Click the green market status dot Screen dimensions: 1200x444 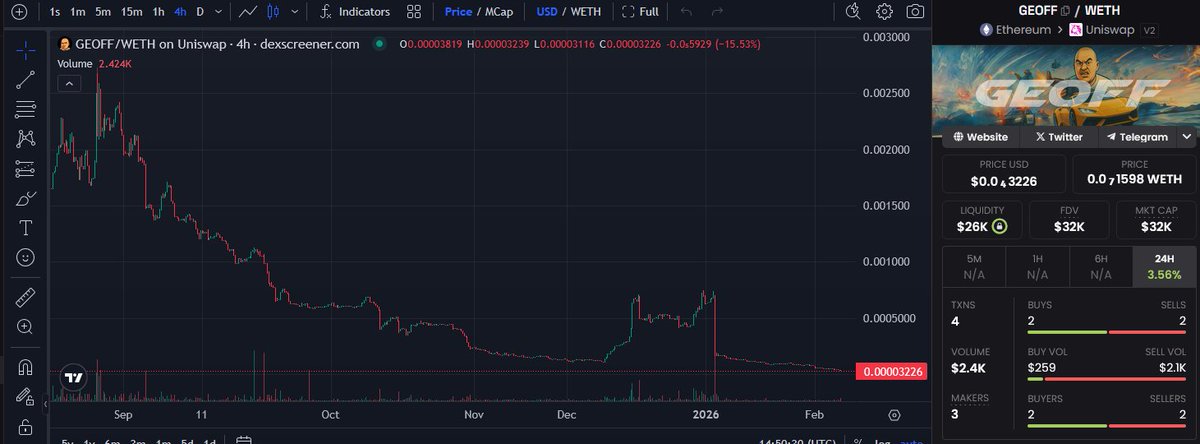[x=379, y=44]
